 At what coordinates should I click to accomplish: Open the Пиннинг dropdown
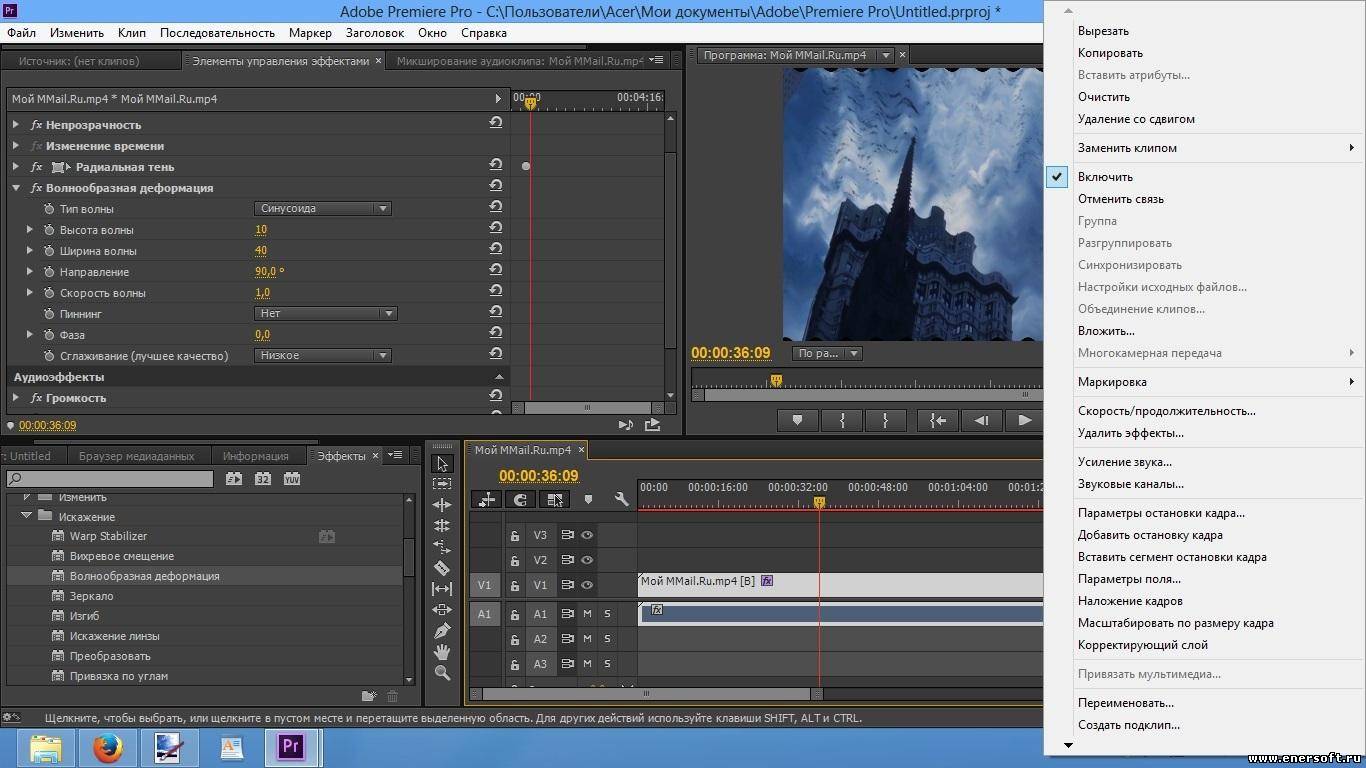coord(326,314)
